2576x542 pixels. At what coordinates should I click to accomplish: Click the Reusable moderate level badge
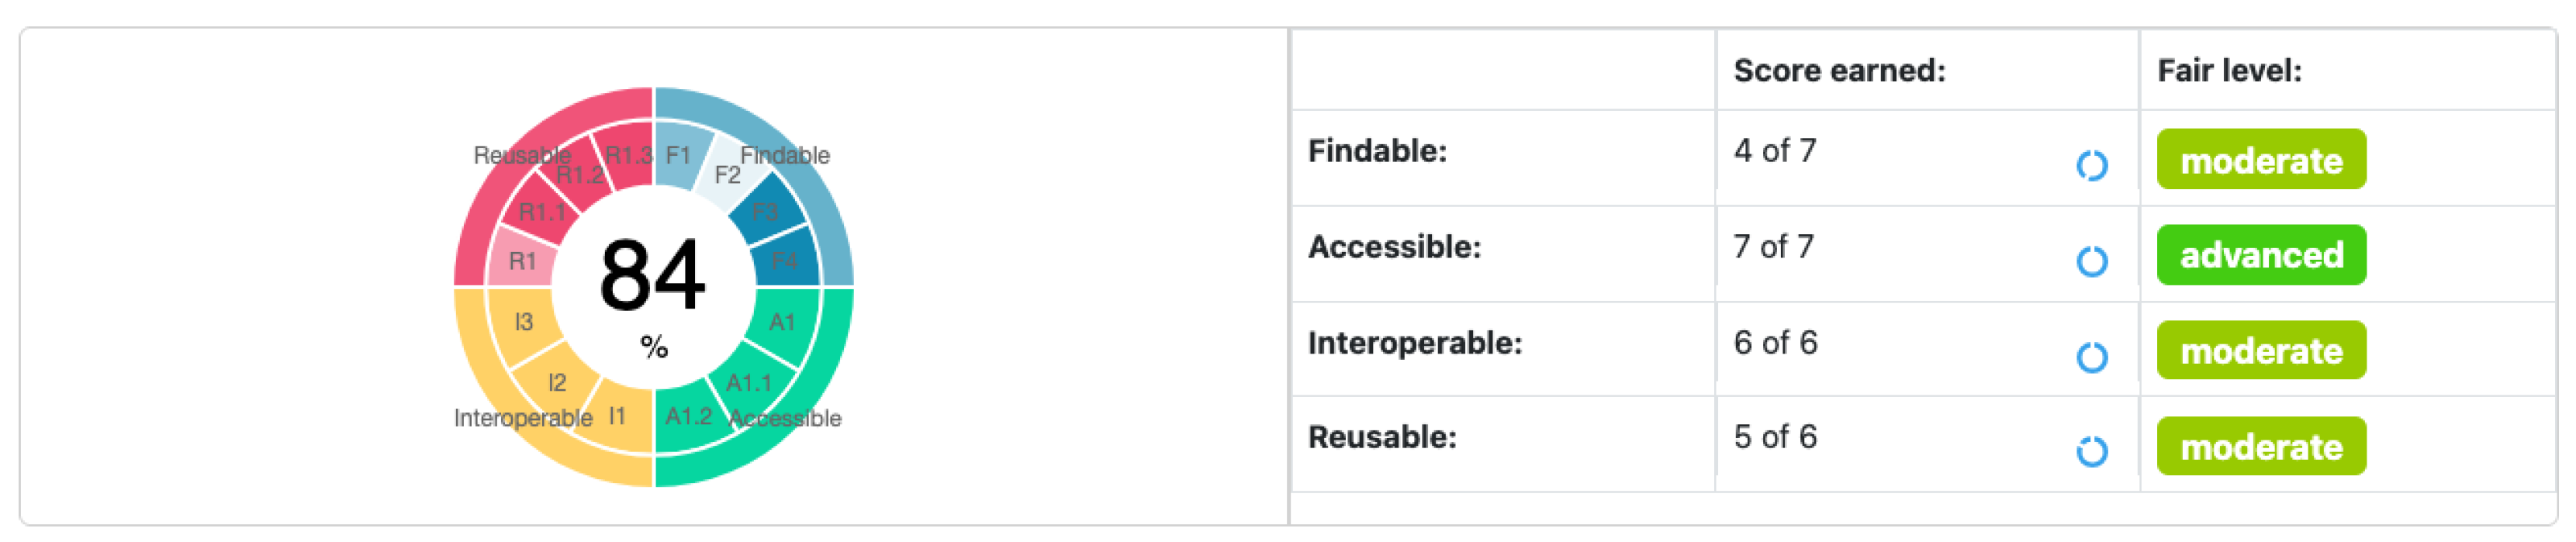point(2260,446)
